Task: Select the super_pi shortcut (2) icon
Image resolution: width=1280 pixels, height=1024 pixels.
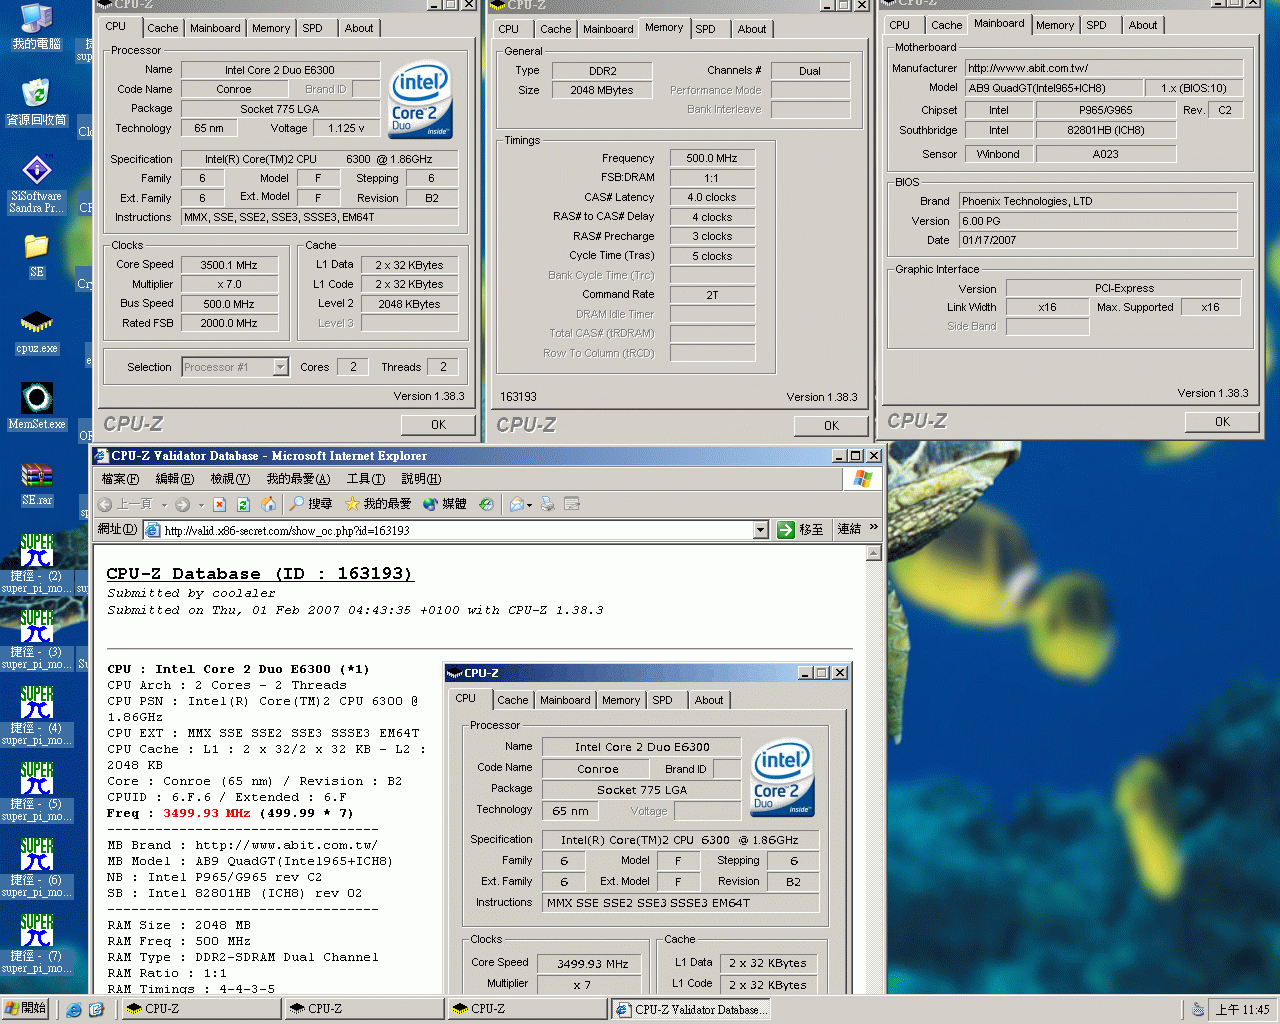Action: (x=37, y=564)
